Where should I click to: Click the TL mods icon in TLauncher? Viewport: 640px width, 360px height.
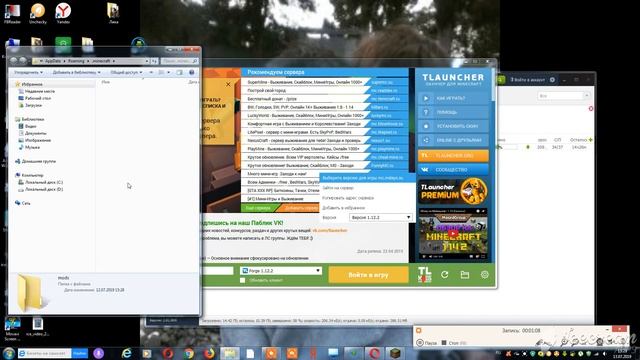pyautogui.click(x=424, y=274)
